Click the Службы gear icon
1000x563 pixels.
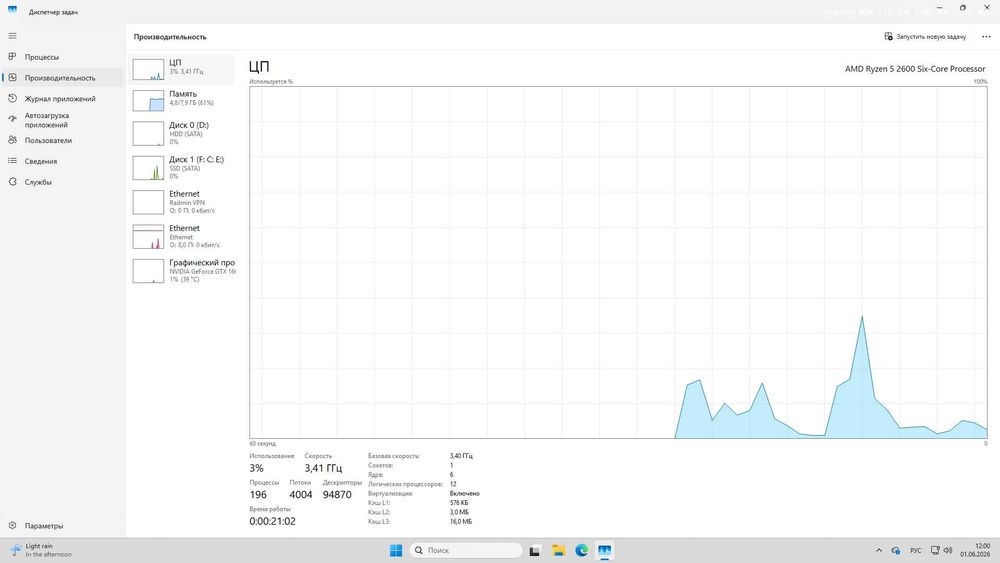pos(12,182)
